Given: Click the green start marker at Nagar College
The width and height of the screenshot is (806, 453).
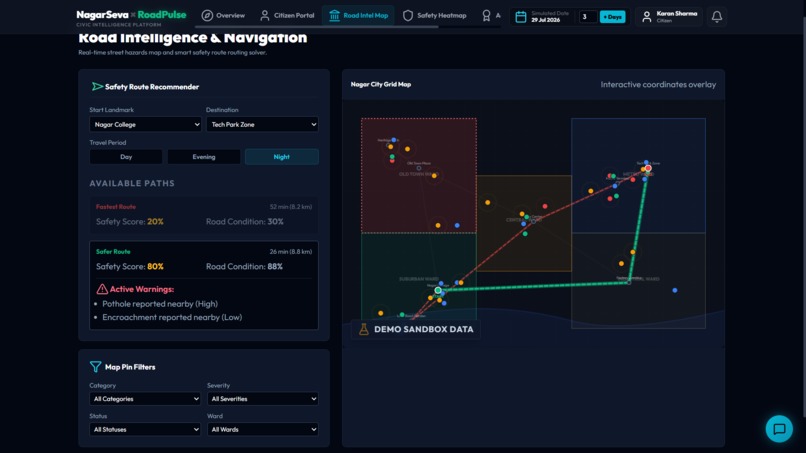Looking at the screenshot, I should click(438, 291).
